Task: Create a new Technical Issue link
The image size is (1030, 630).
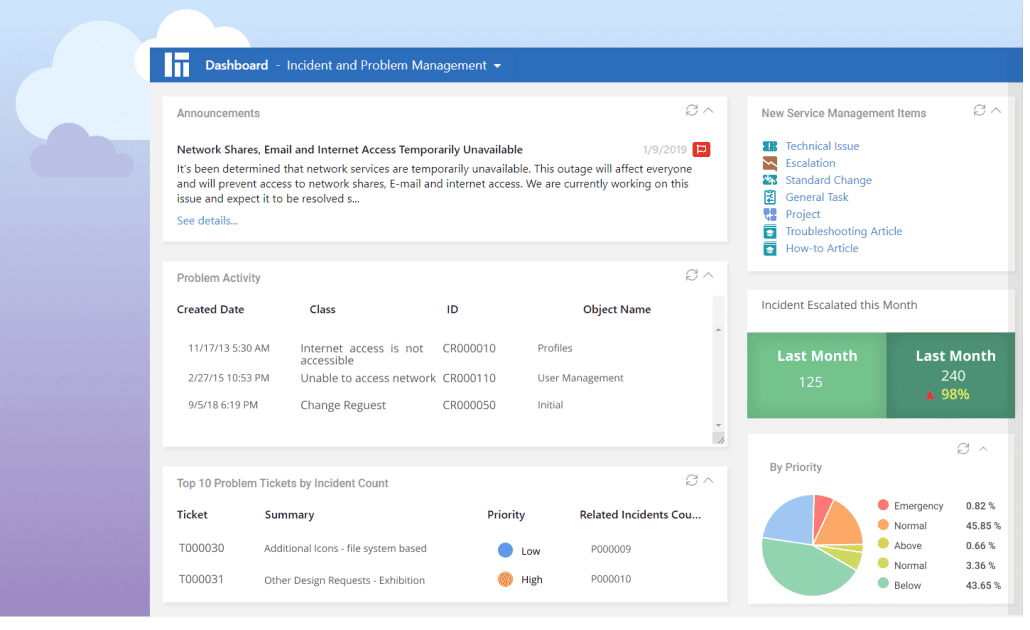Action: click(x=822, y=146)
